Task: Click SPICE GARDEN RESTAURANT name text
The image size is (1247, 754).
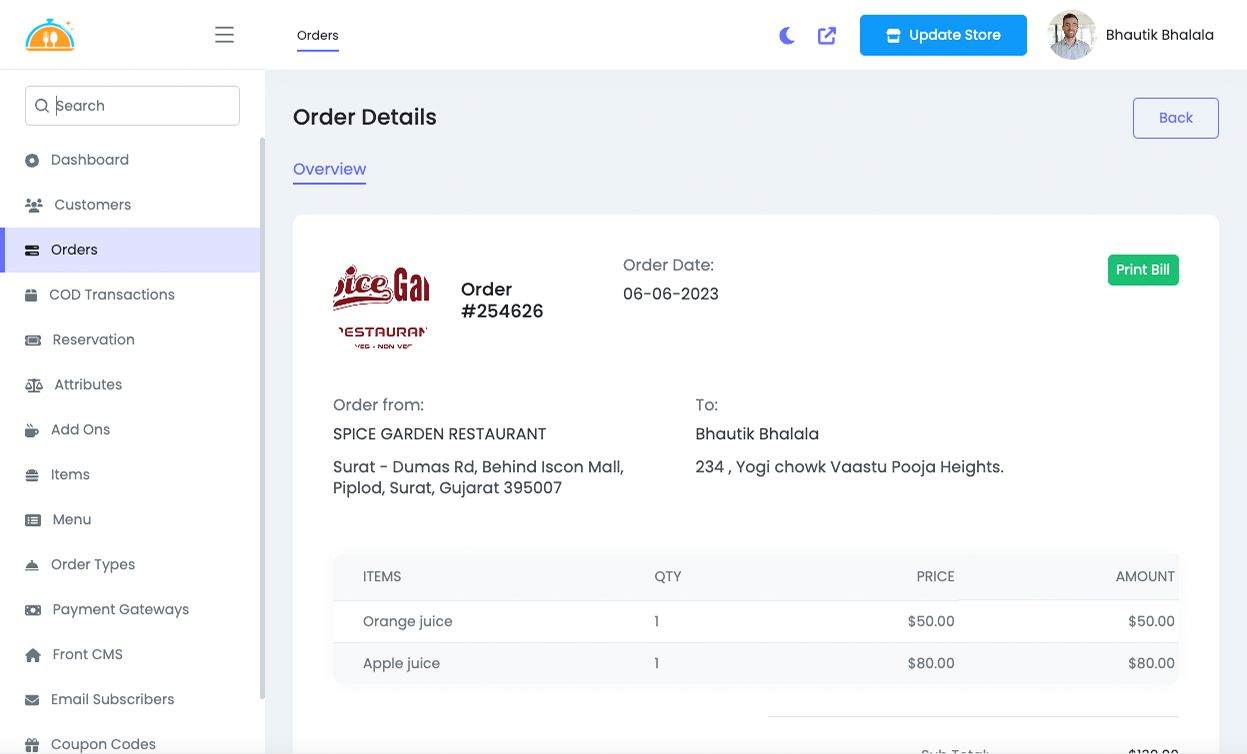Action: tap(440, 434)
